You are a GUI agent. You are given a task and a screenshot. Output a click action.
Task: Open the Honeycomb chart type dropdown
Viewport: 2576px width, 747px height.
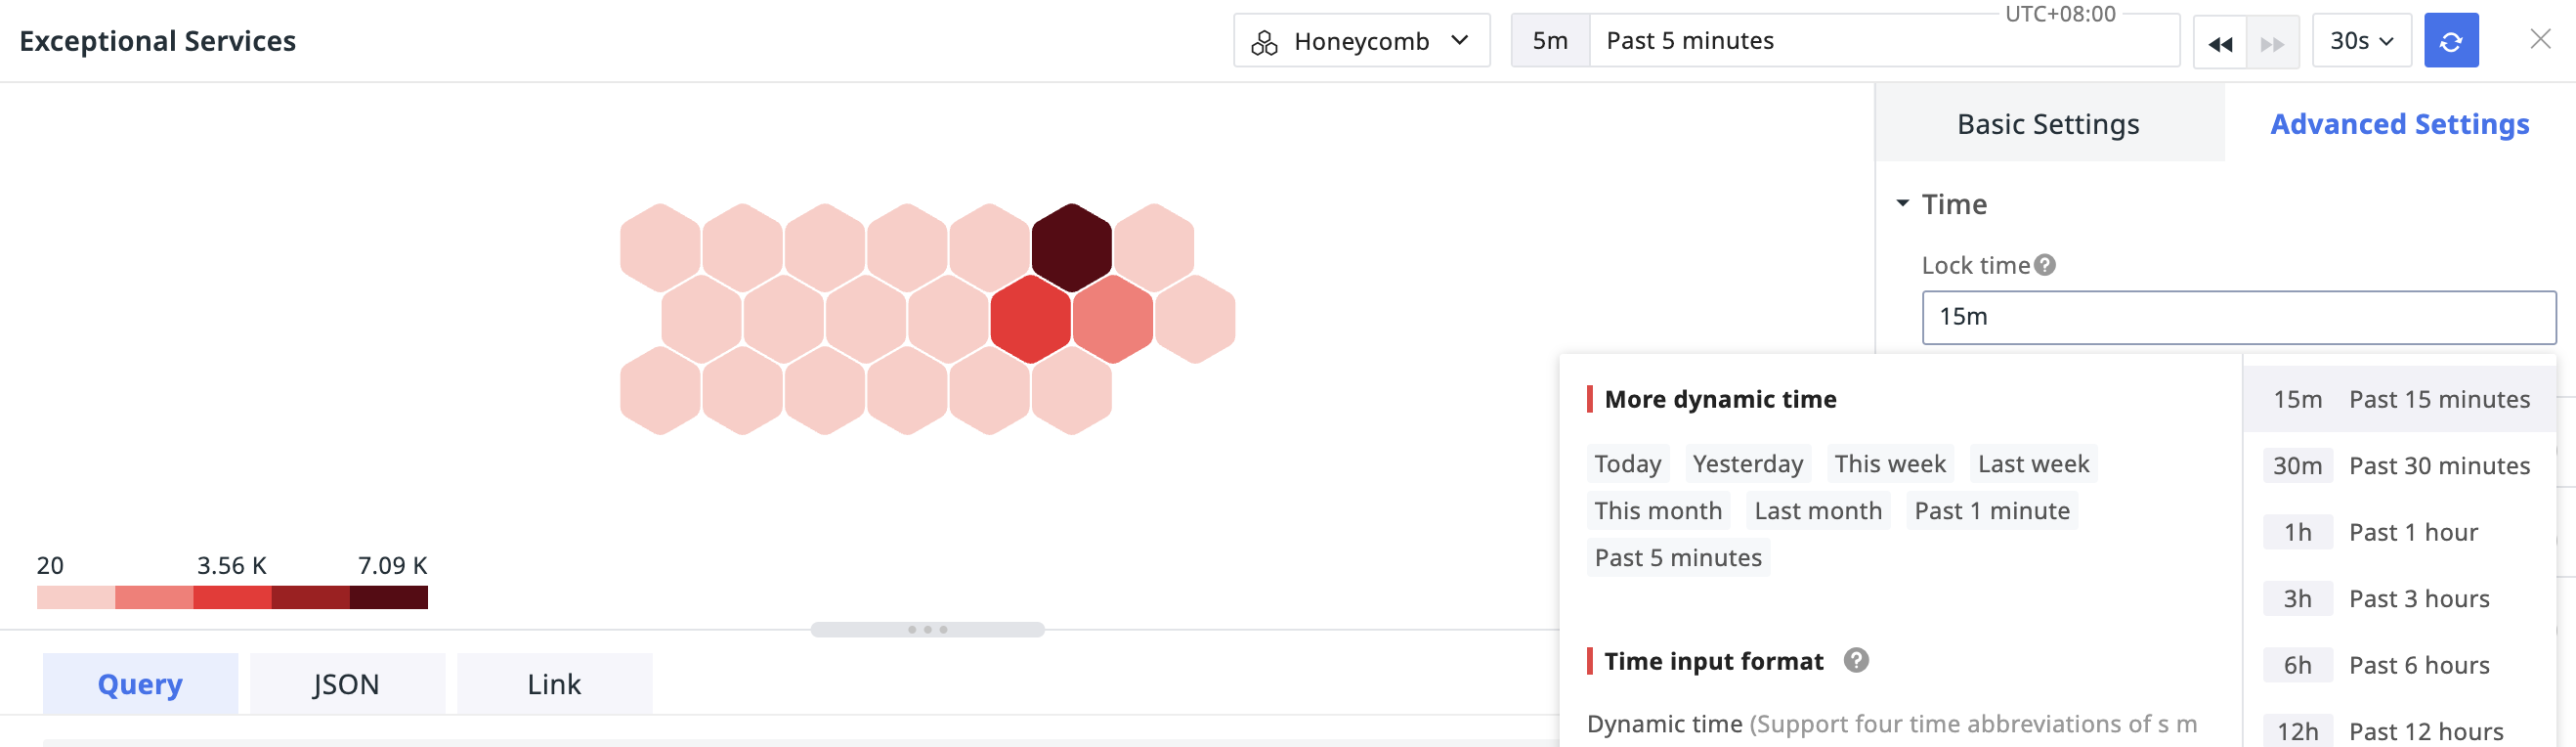point(1361,41)
